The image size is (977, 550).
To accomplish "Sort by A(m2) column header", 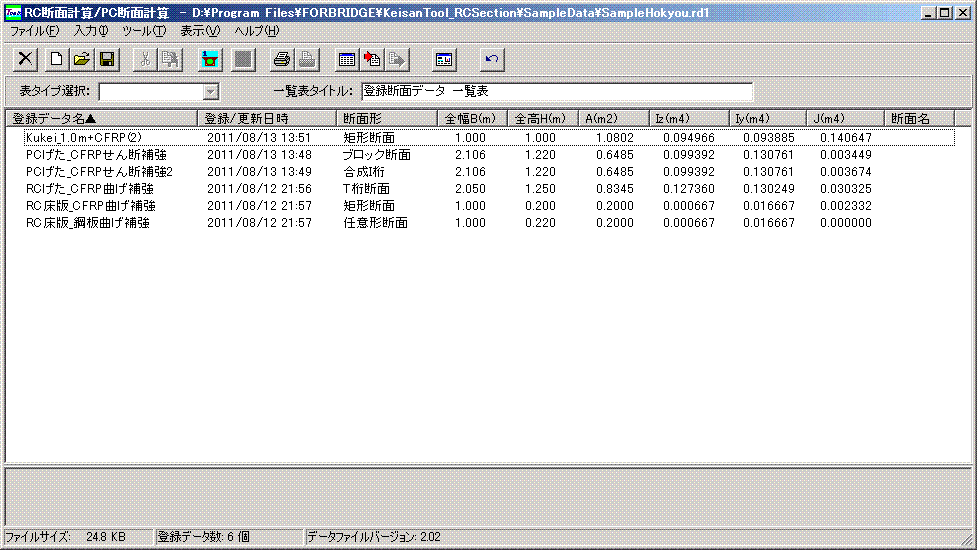I will [x=613, y=118].
